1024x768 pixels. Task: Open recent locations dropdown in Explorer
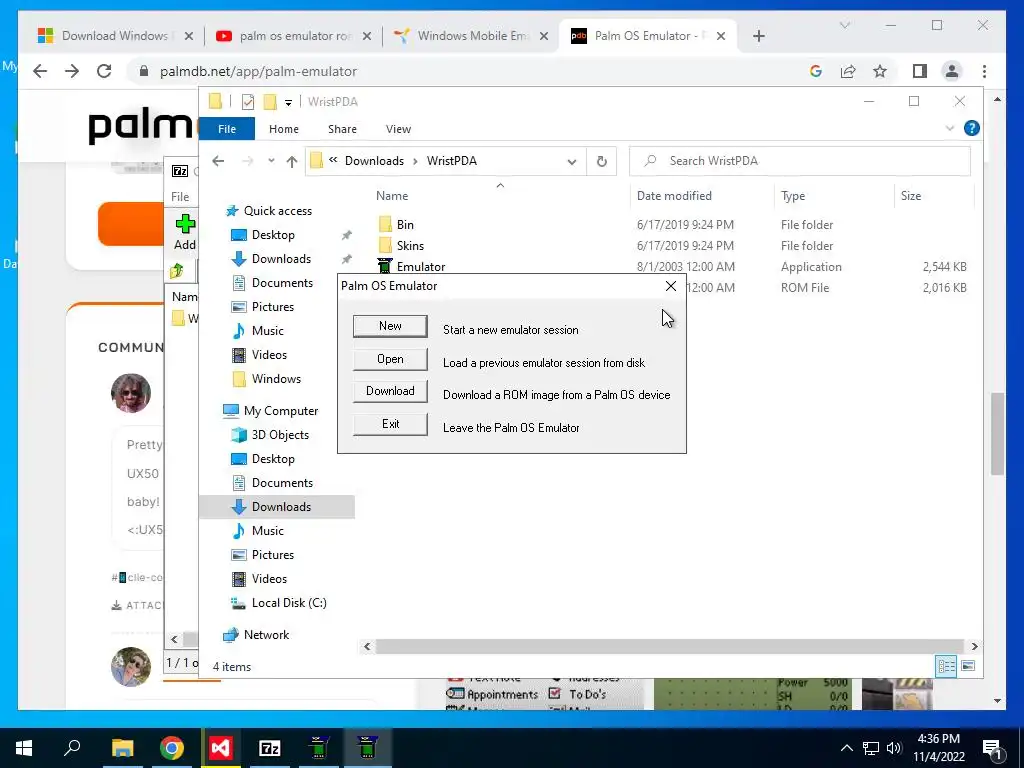pyautogui.click(x=271, y=161)
